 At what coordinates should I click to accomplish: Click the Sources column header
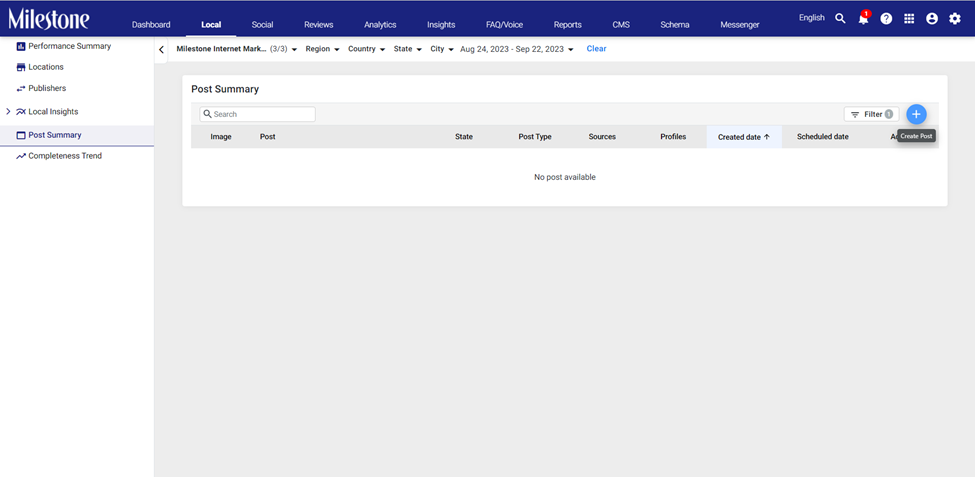[602, 137]
